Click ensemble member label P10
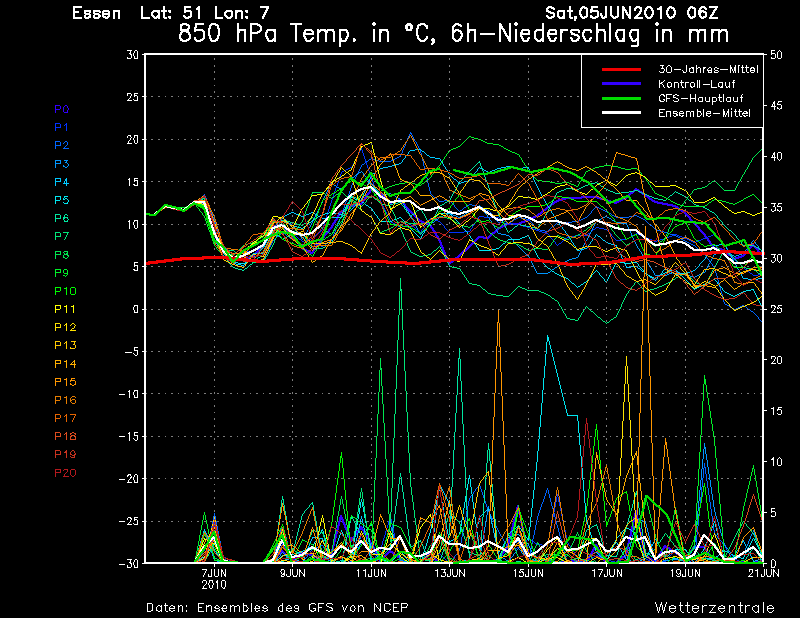The image size is (800, 618). coord(64,291)
